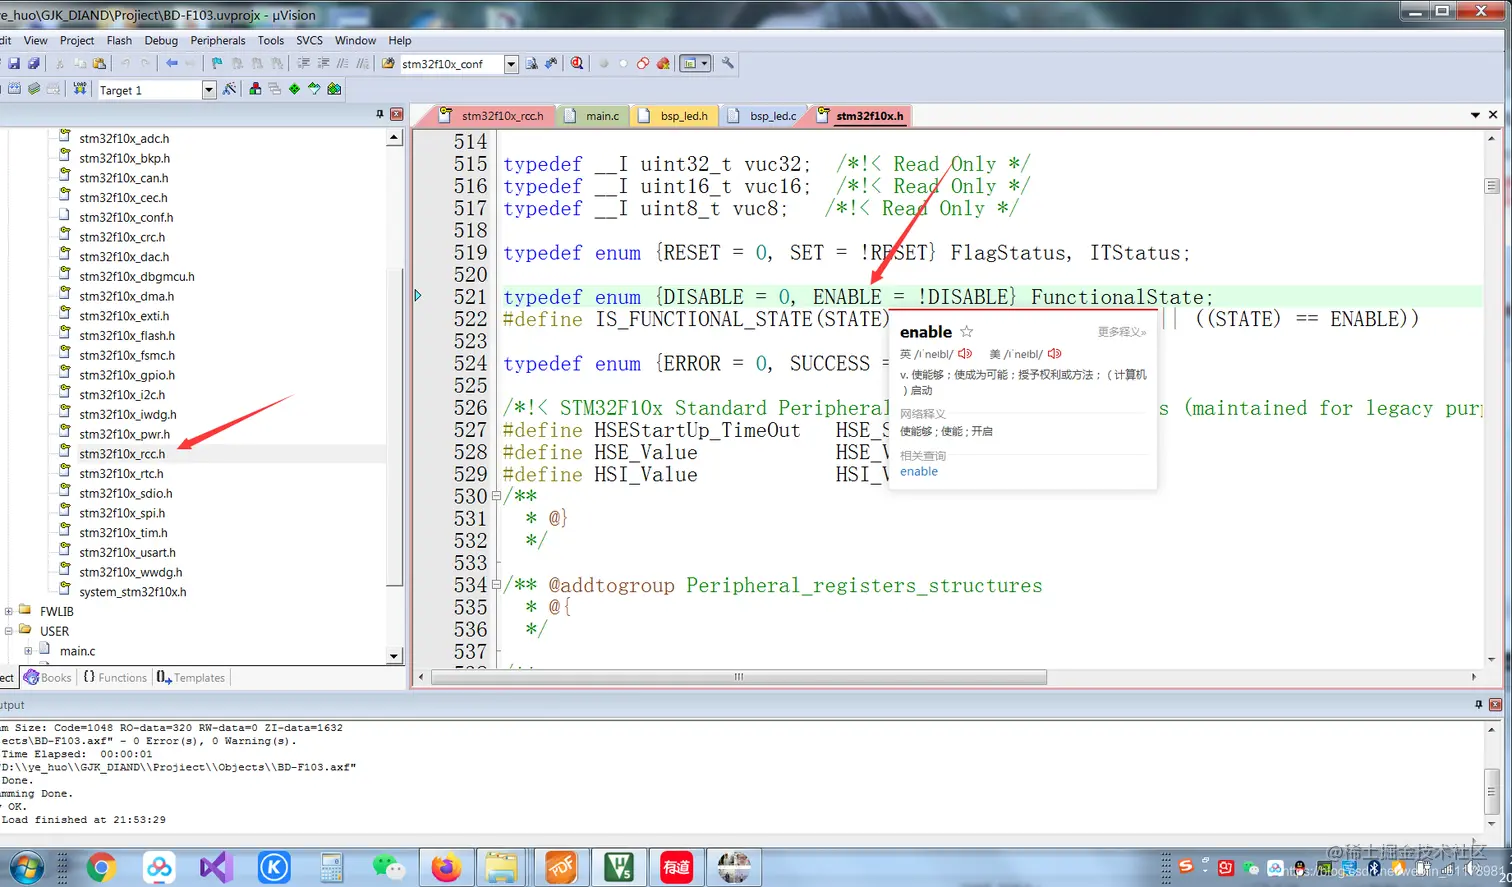Open the Peripherals menu
Image resolution: width=1512 pixels, height=887 pixels.
click(218, 40)
